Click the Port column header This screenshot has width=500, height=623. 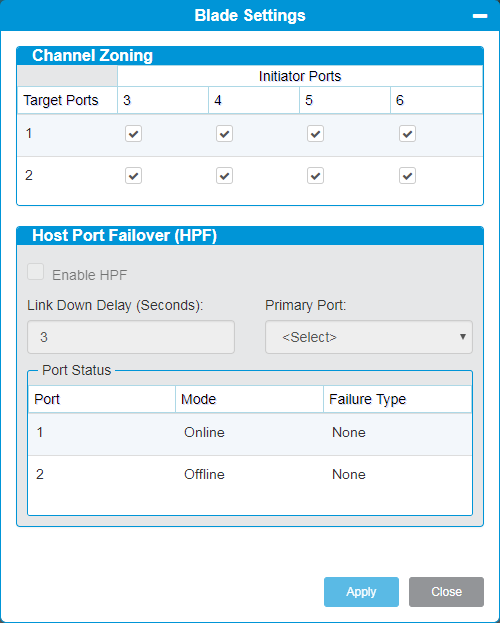(102, 399)
